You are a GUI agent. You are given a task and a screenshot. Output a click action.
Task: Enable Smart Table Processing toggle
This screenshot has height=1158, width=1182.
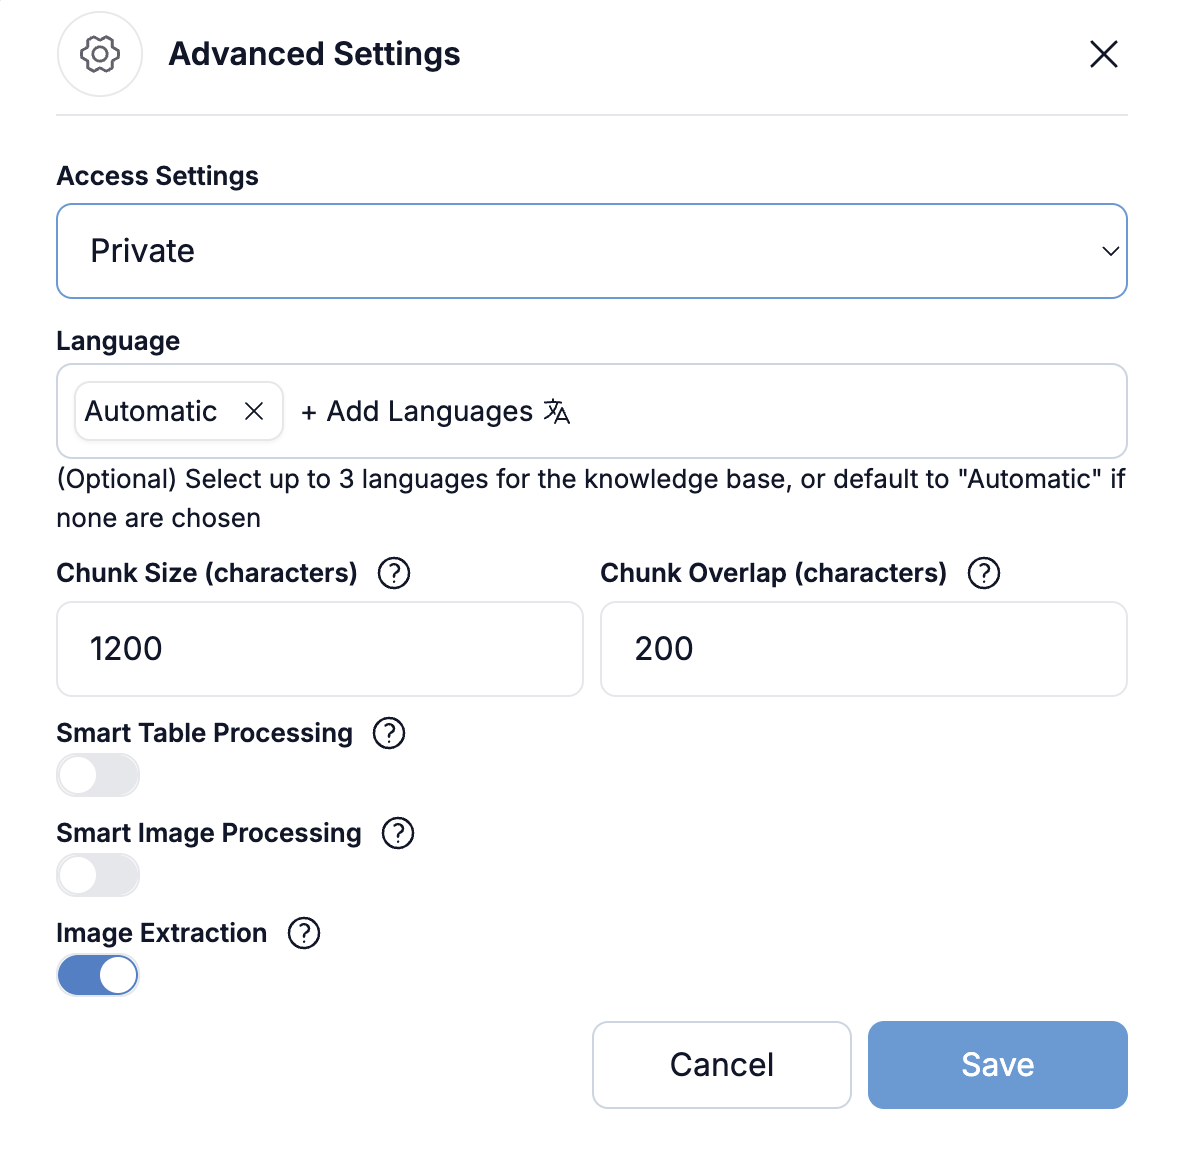(98, 775)
